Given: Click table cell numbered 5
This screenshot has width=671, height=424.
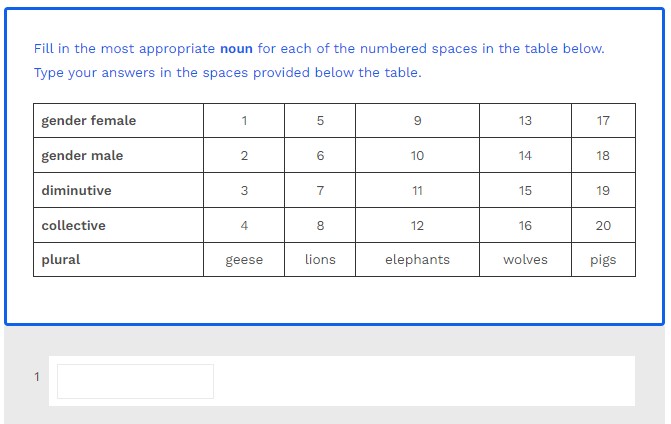Looking at the screenshot, I should (x=320, y=121).
